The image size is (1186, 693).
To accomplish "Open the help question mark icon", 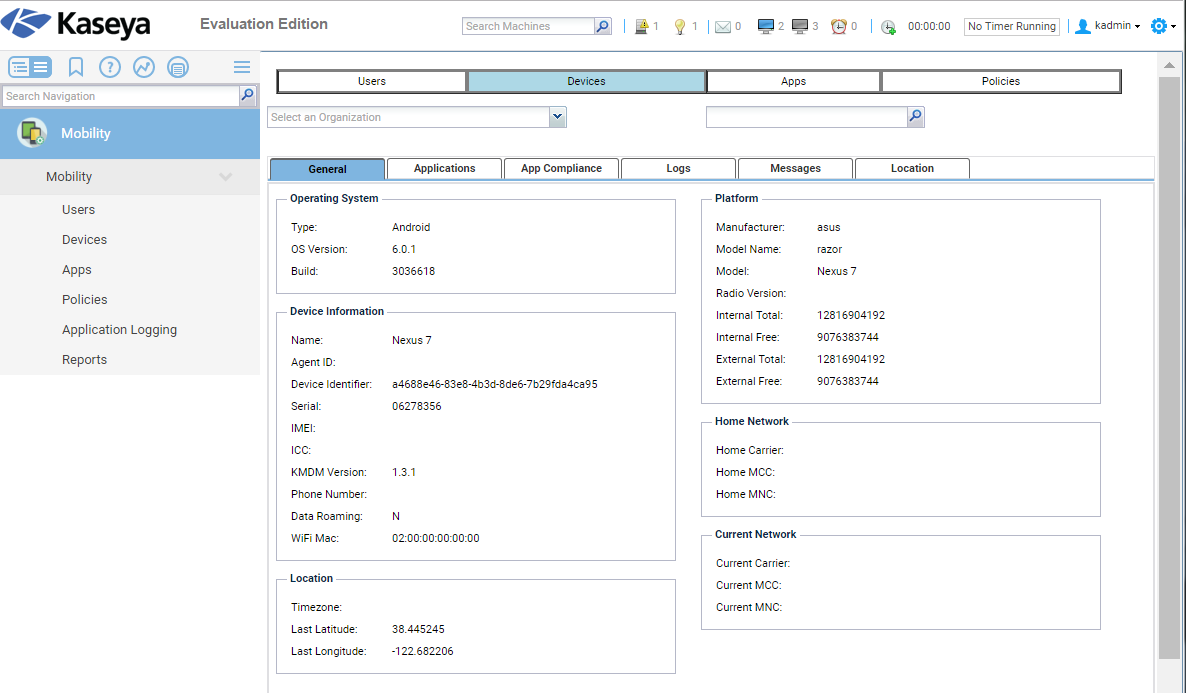I will [x=110, y=67].
